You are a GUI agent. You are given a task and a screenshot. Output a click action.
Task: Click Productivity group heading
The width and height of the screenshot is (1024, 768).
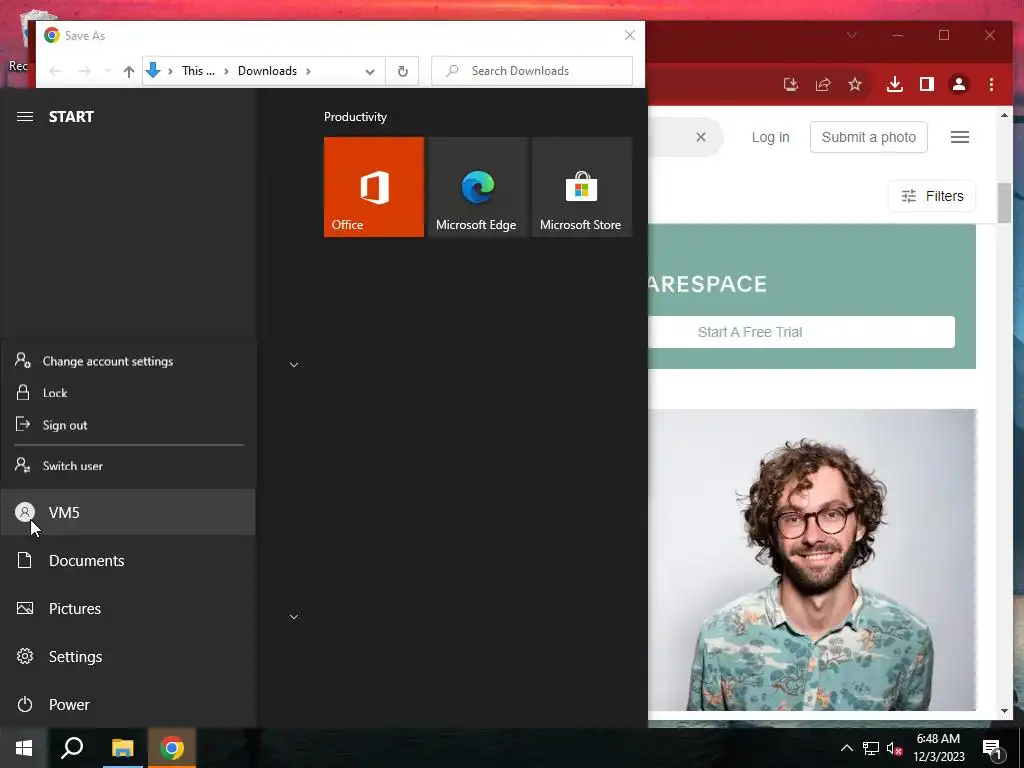355,117
